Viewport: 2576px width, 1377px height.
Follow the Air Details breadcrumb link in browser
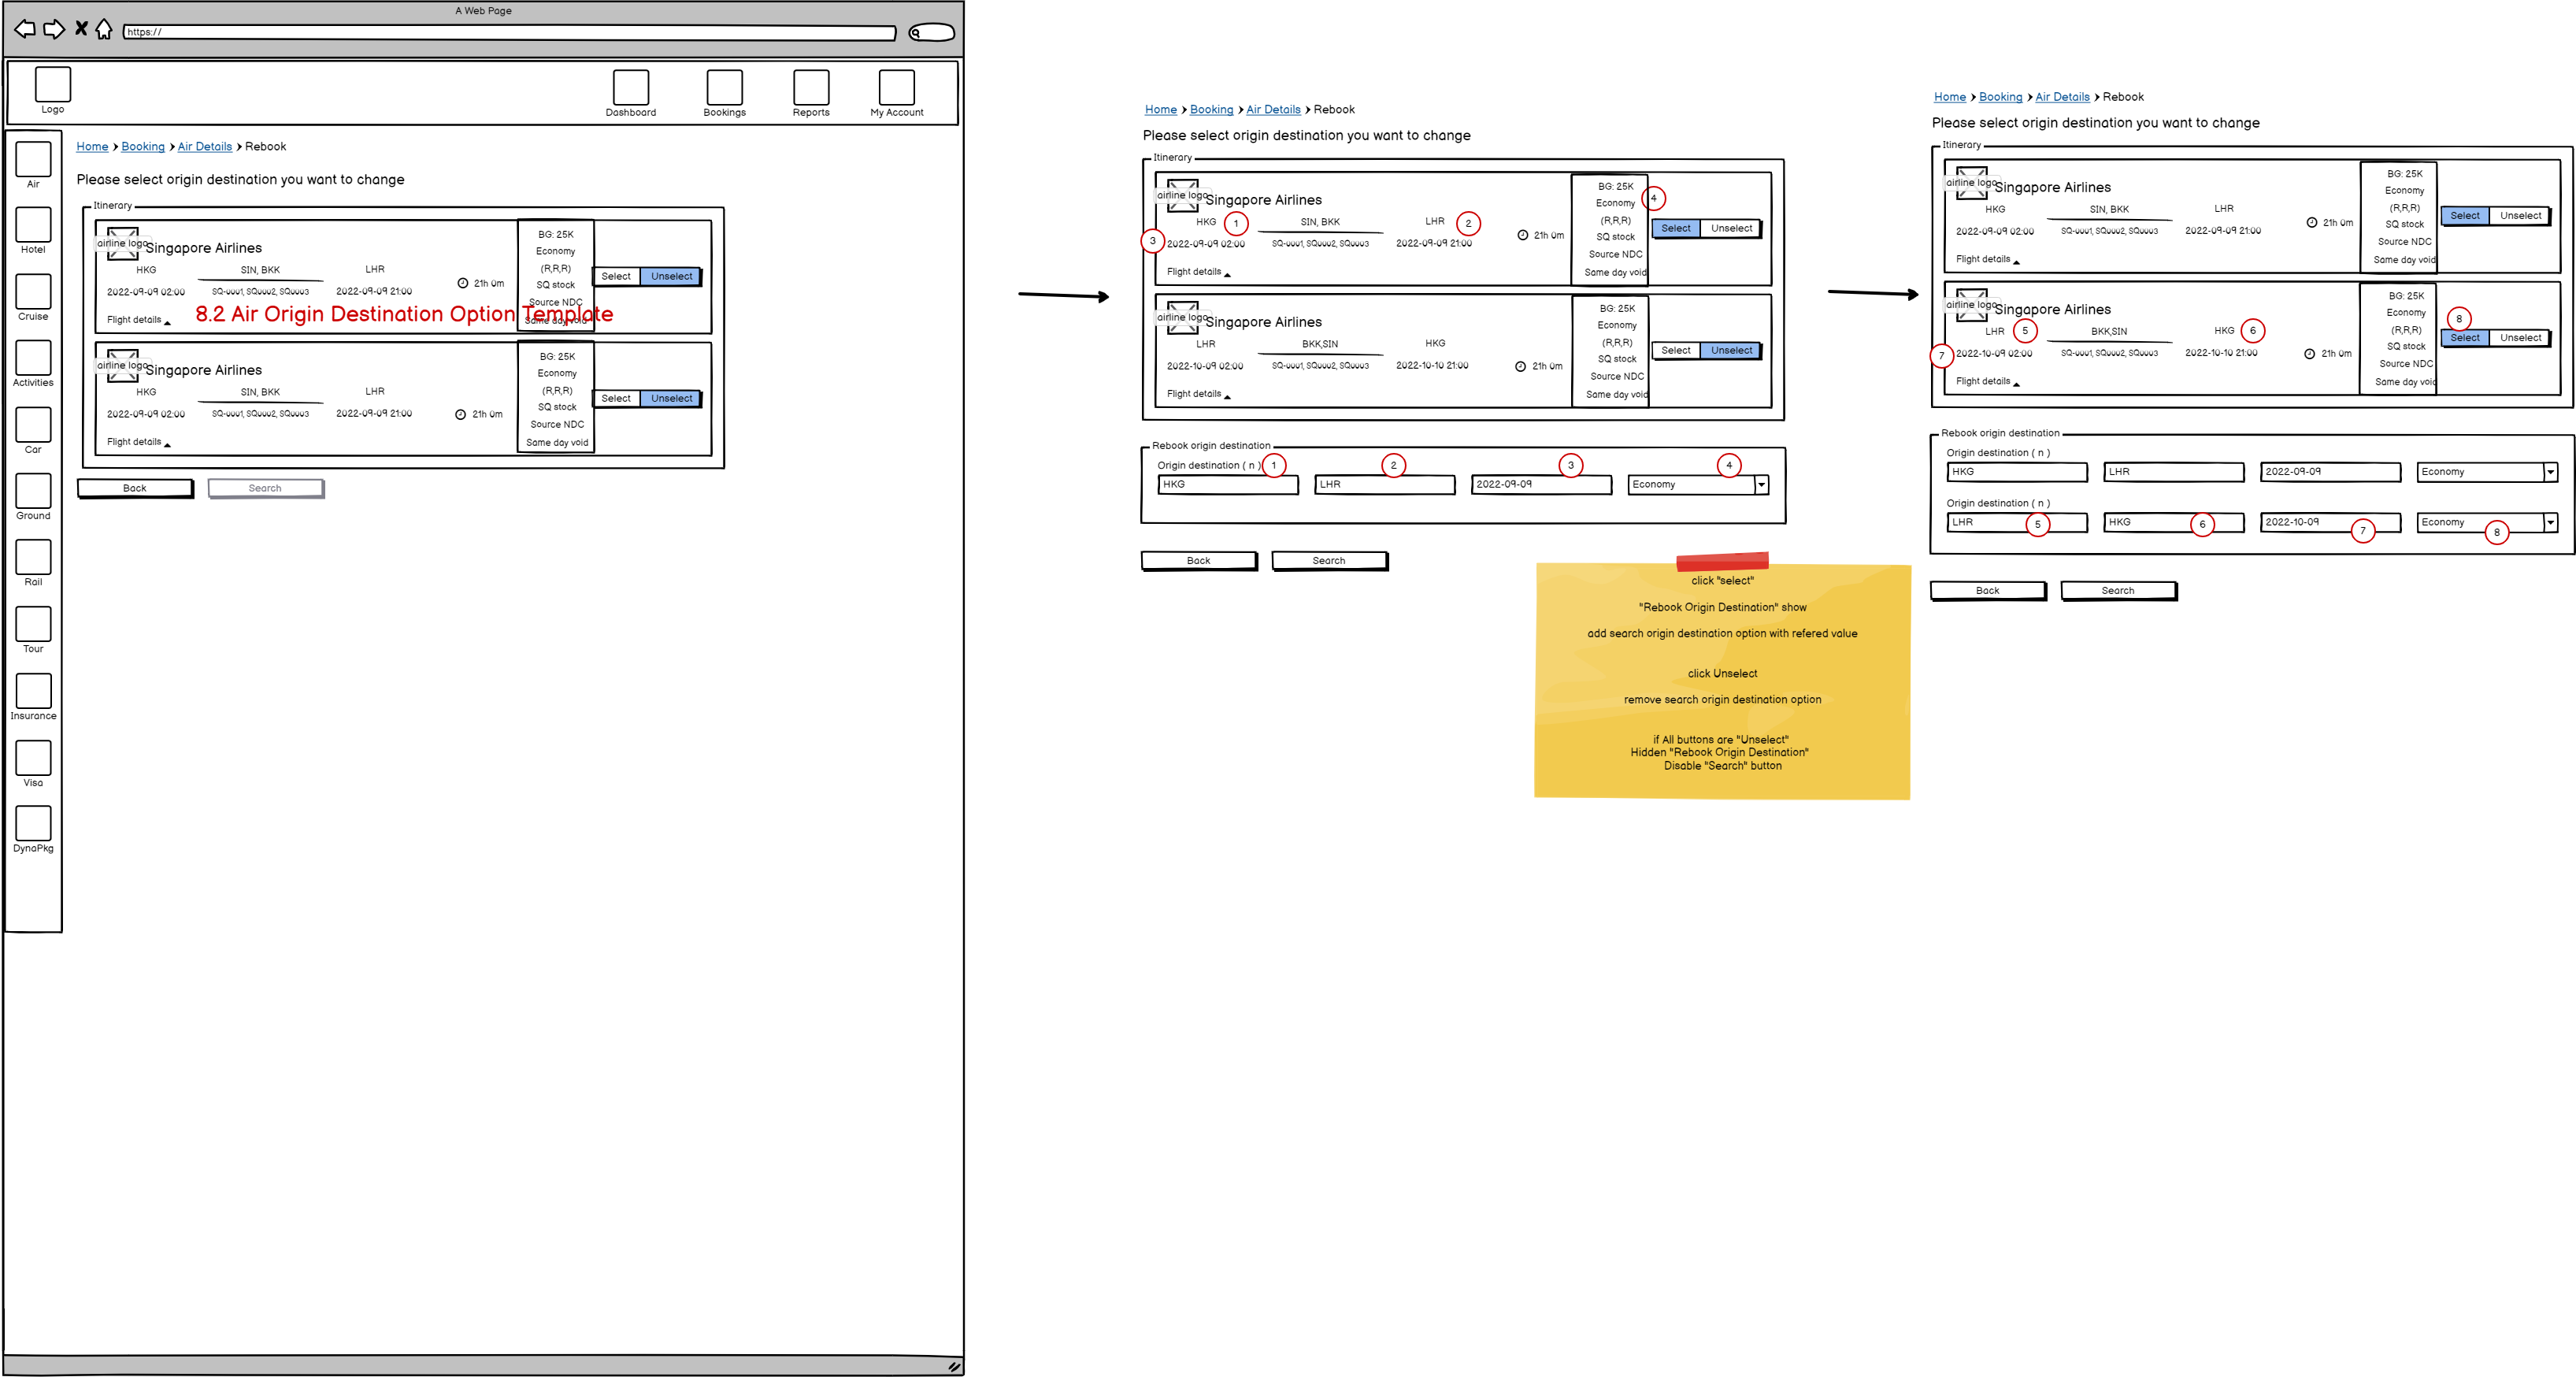[x=204, y=147]
